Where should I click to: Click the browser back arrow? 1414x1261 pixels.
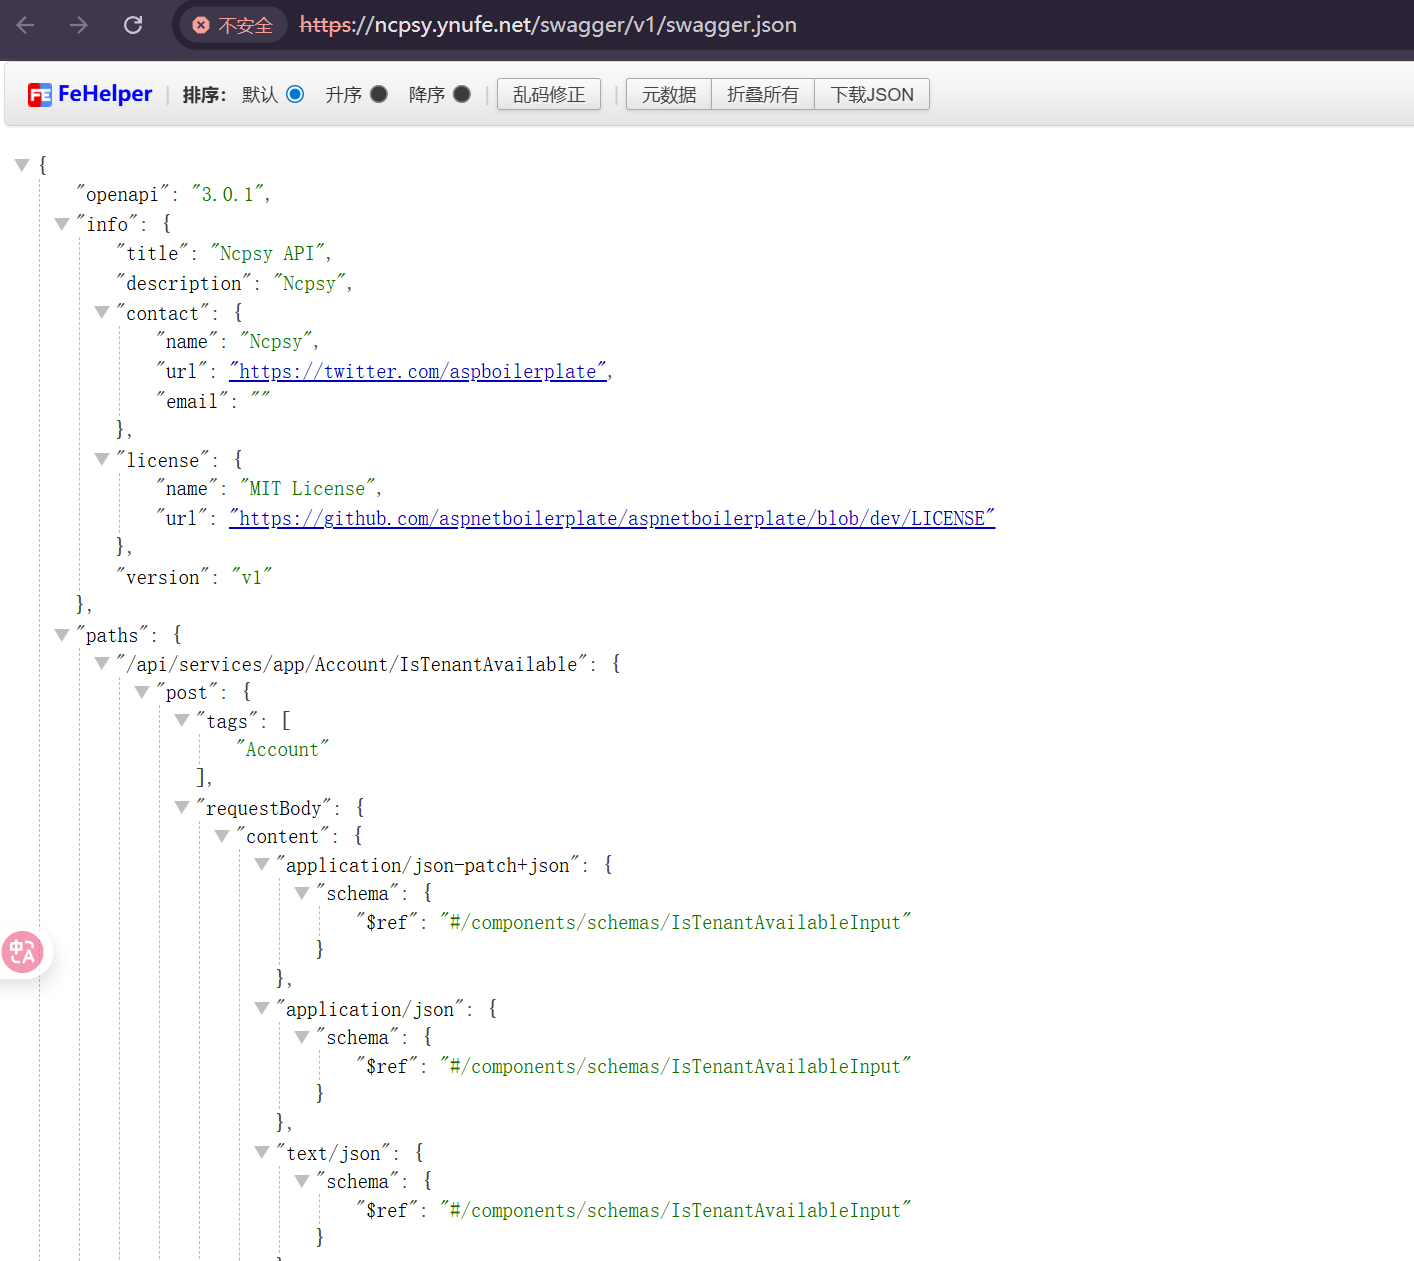point(26,25)
